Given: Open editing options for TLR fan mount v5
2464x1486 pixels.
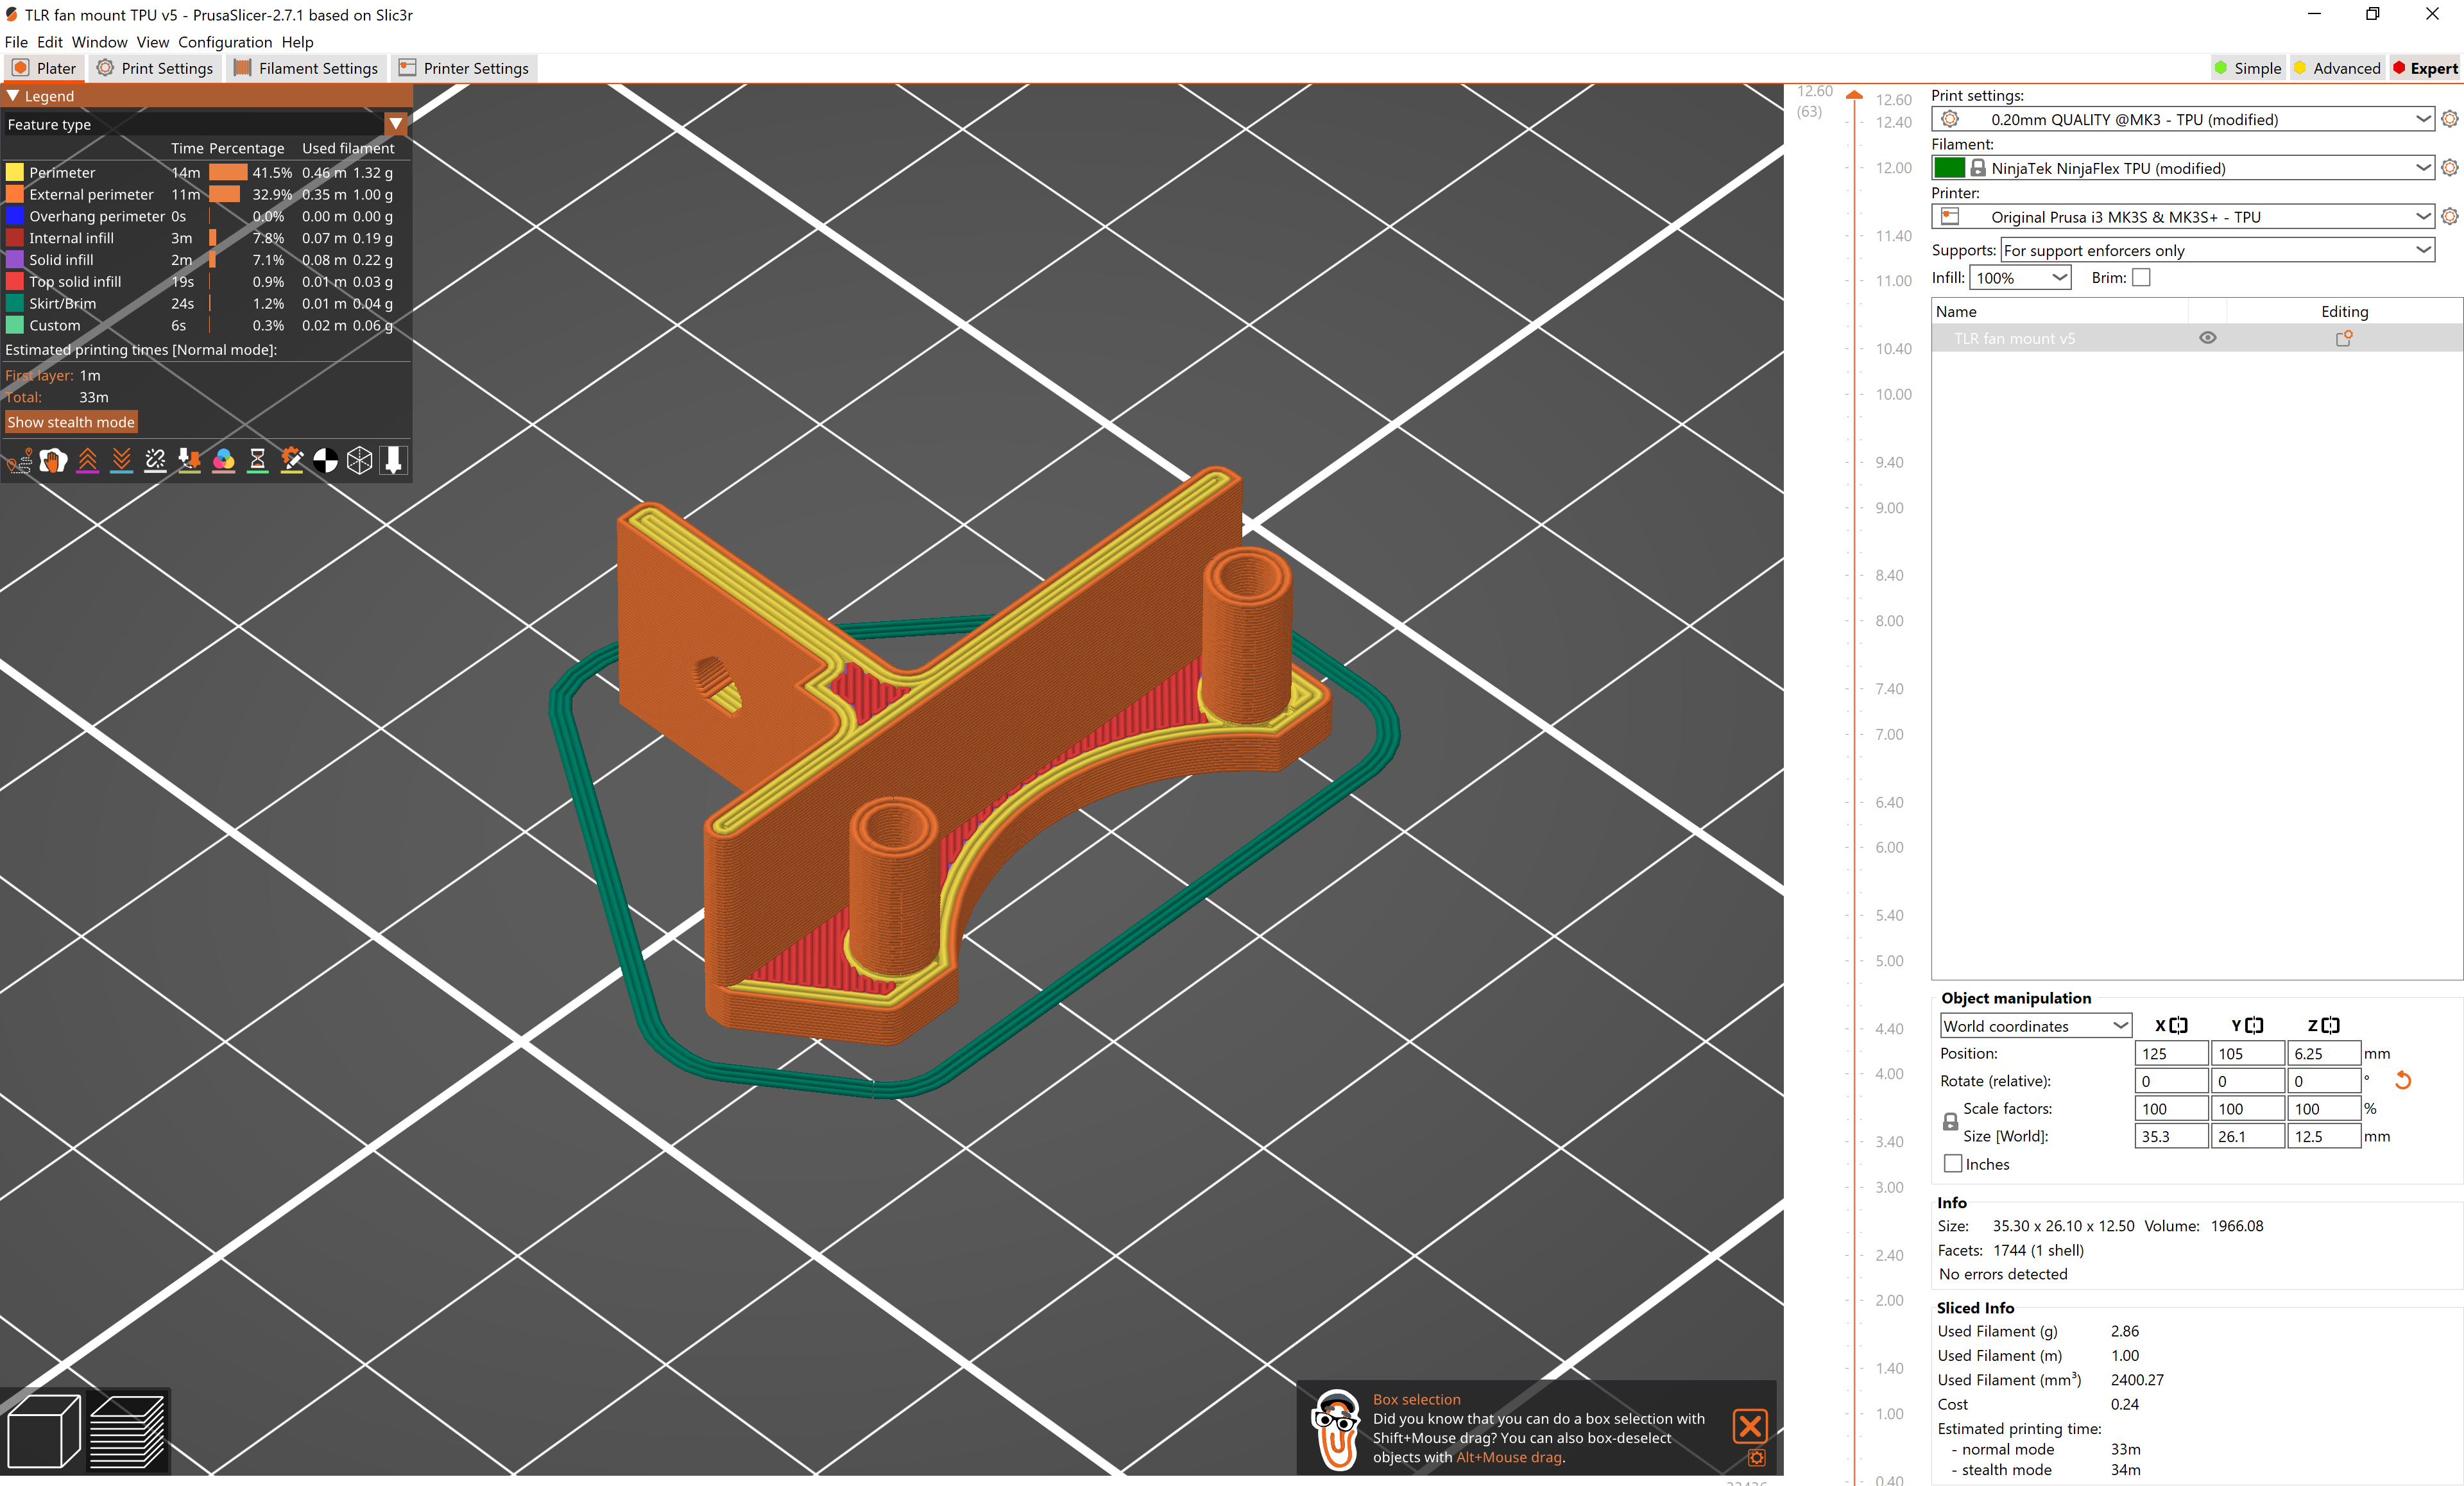Looking at the screenshot, I should click(2343, 339).
